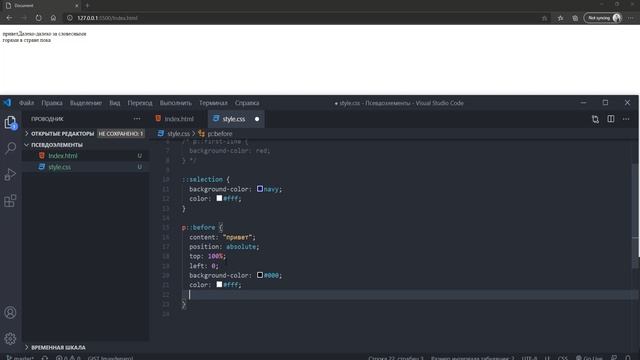Click the site information icon in address bar

pos(70,18)
